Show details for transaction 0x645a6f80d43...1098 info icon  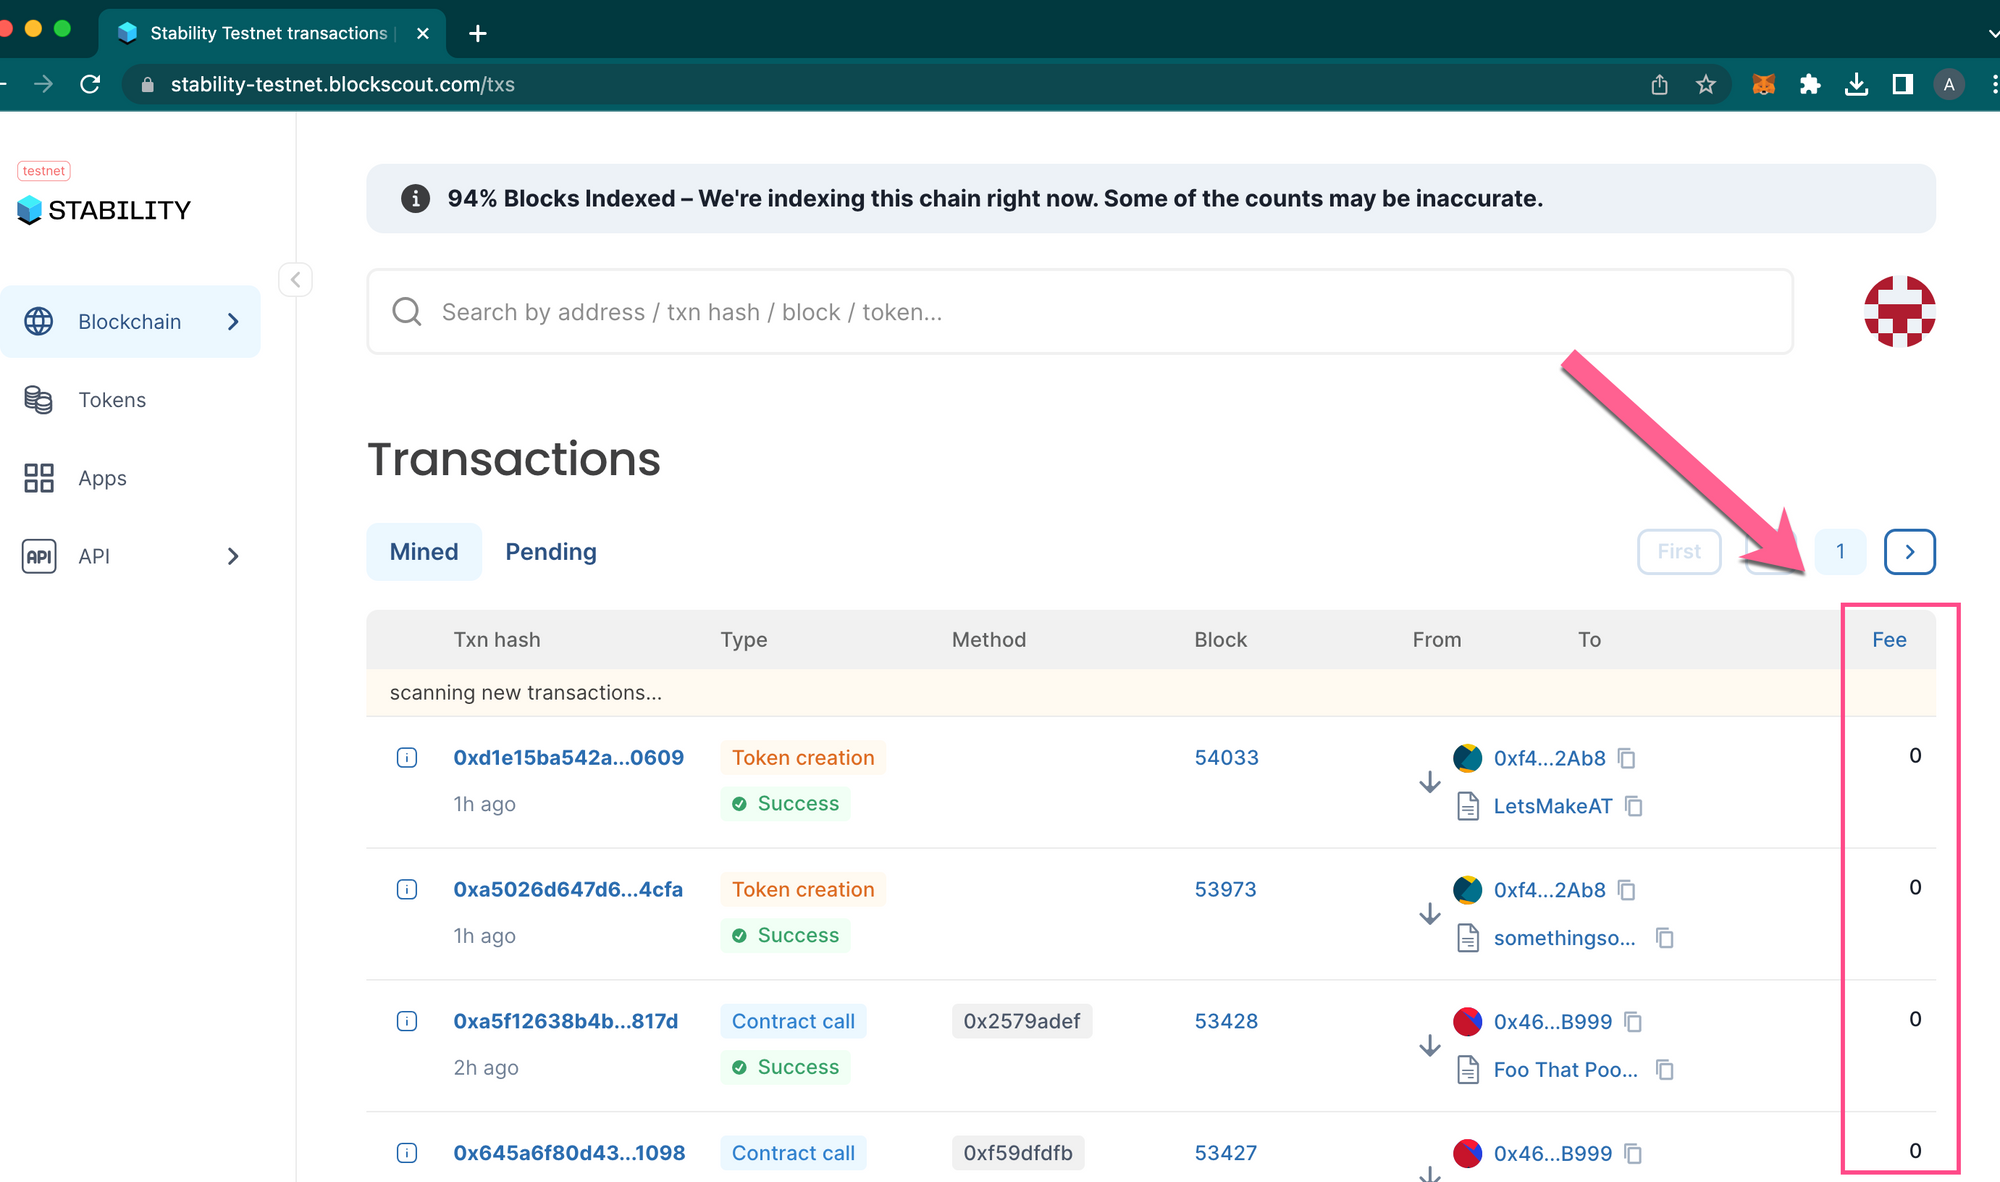click(x=407, y=1153)
